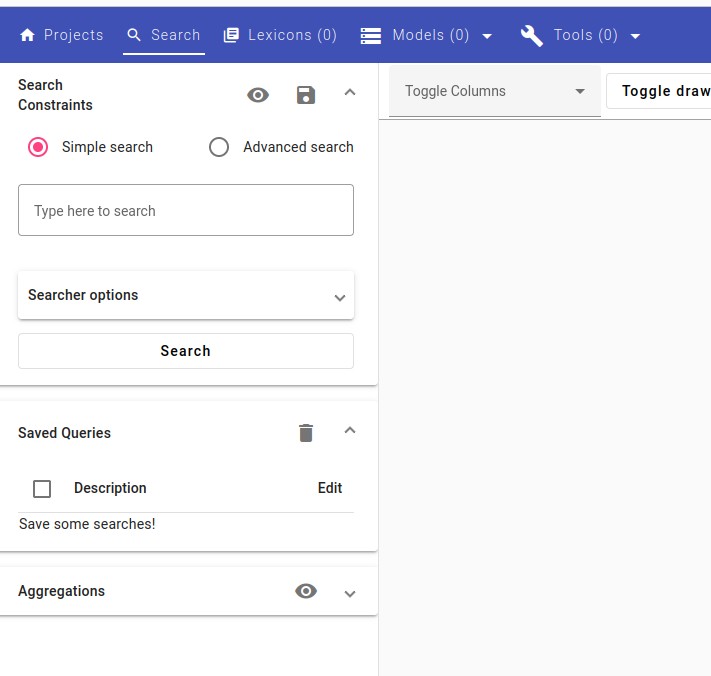Select the Simple search radio button
Viewport: 711px width, 676px height.
[x=38, y=147]
